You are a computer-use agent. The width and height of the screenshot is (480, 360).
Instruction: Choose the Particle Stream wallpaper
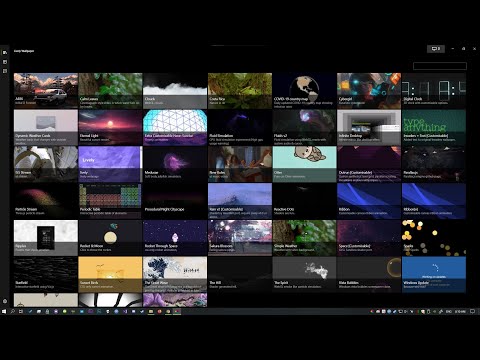[x=46, y=201]
